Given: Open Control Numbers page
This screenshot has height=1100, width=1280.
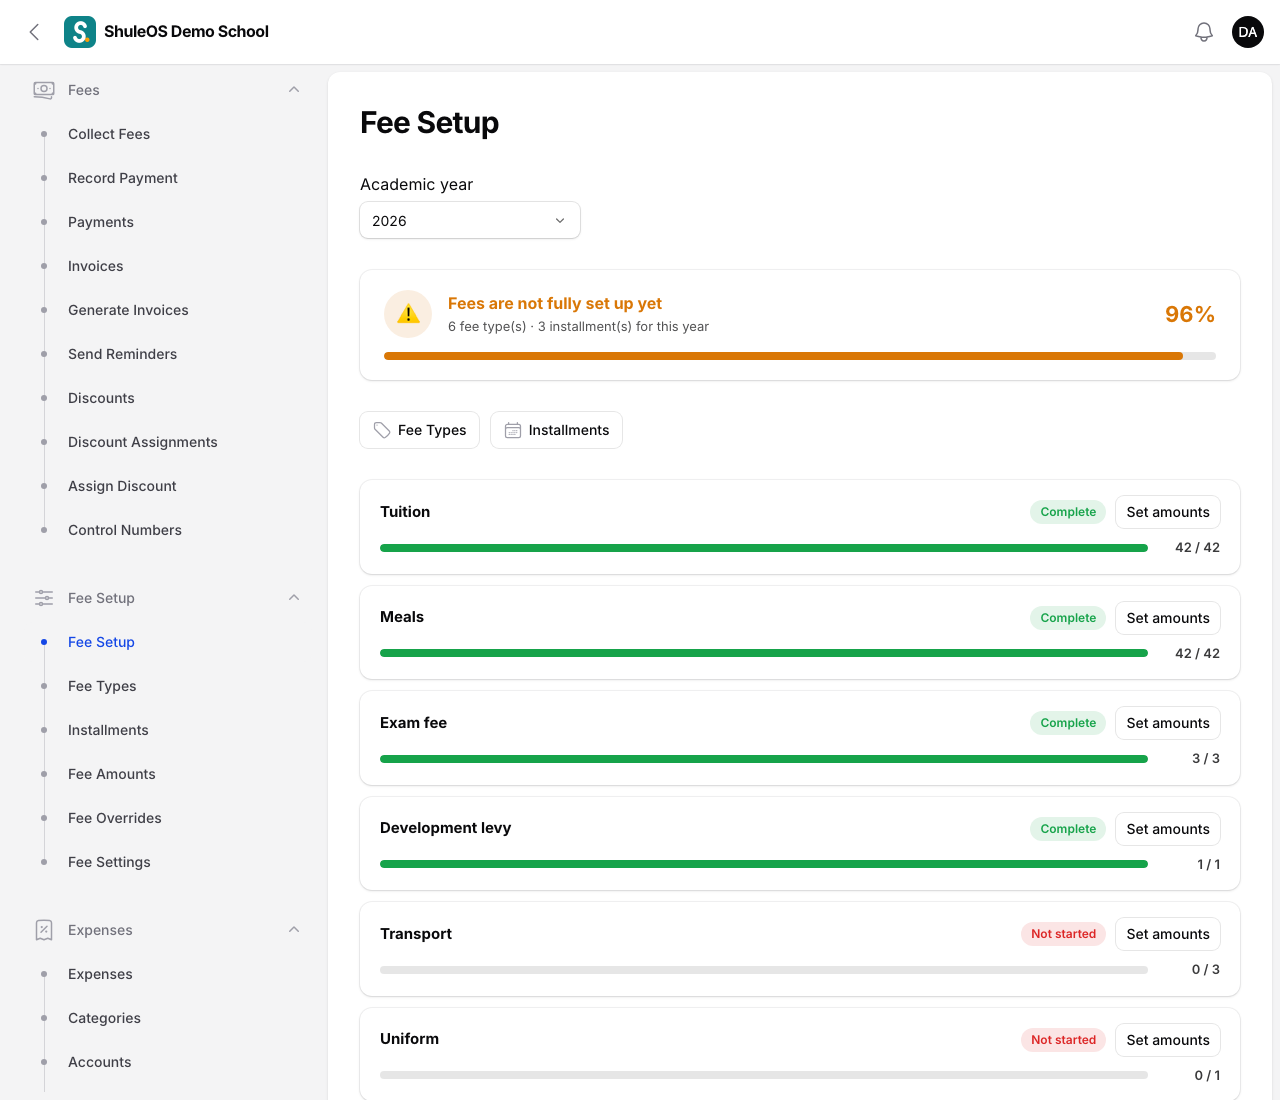Looking at the screenshot, I should tap(125, 530).
